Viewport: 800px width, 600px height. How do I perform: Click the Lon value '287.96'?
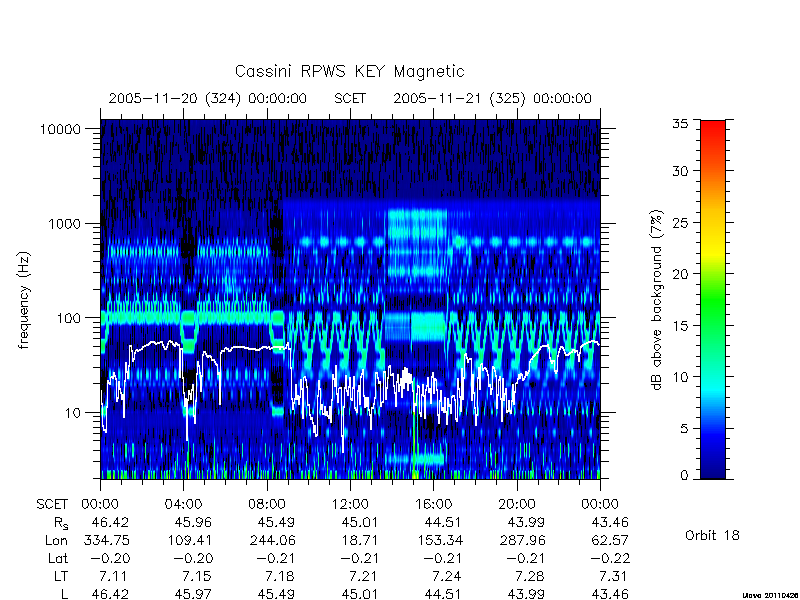(x=522, y=540)
